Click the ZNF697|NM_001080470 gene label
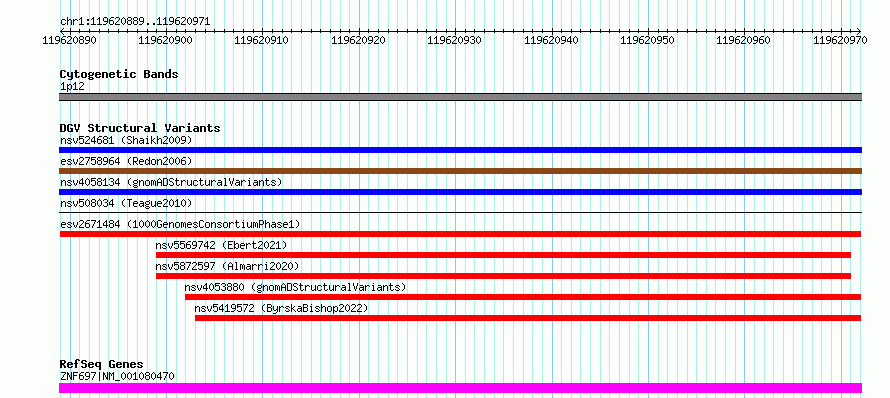The image size is (890, 398). point(117,376)
